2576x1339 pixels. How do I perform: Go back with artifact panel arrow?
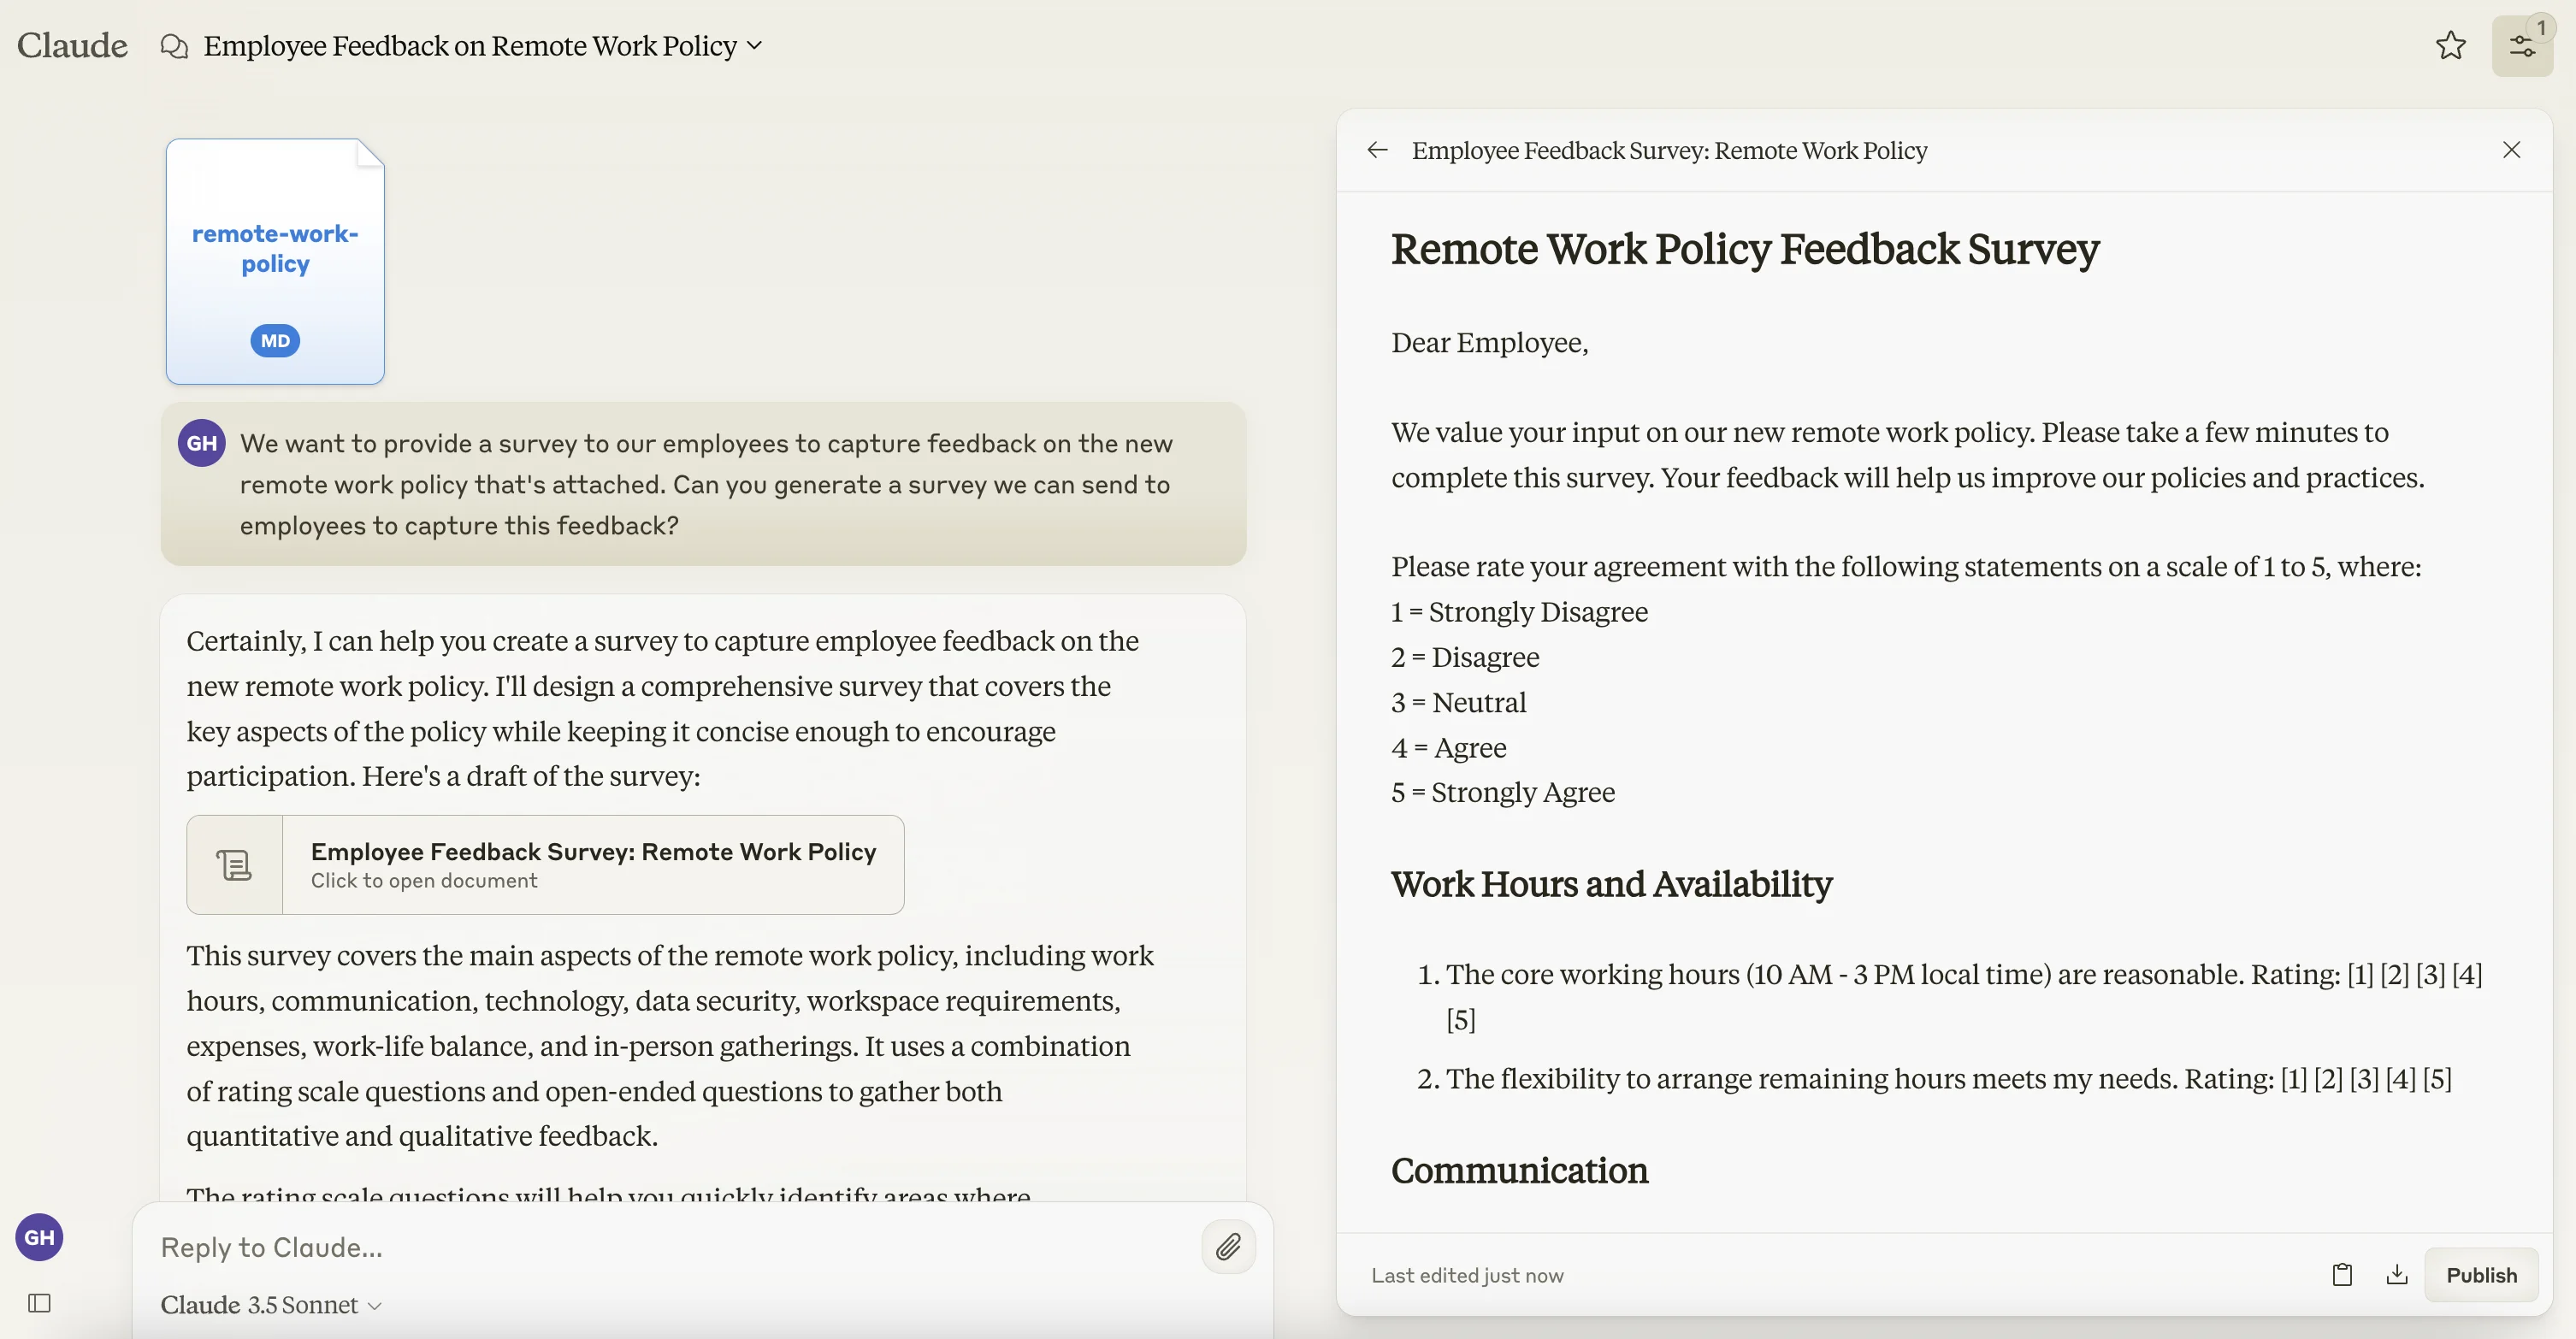(1377, 150)
